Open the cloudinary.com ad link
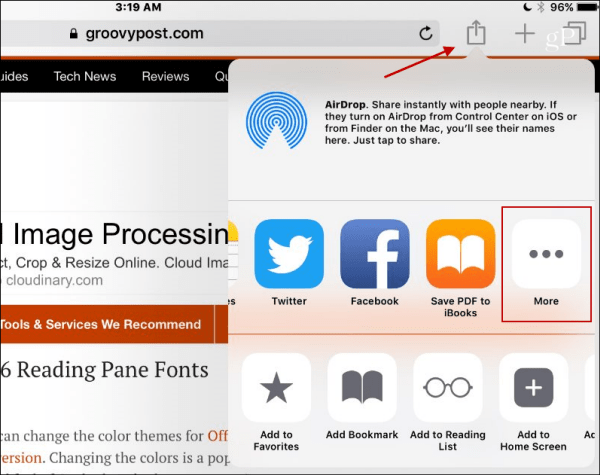The image size is (600, 475). 54,280
